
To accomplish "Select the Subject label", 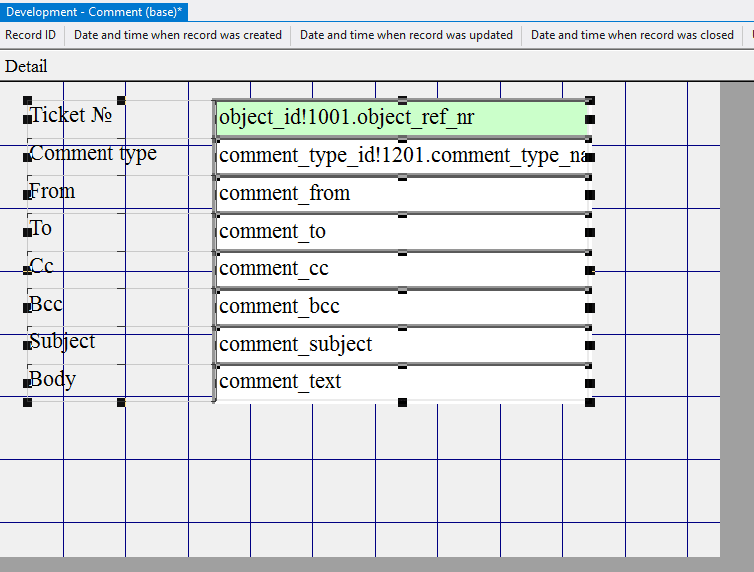I will [x=63, y=342].
